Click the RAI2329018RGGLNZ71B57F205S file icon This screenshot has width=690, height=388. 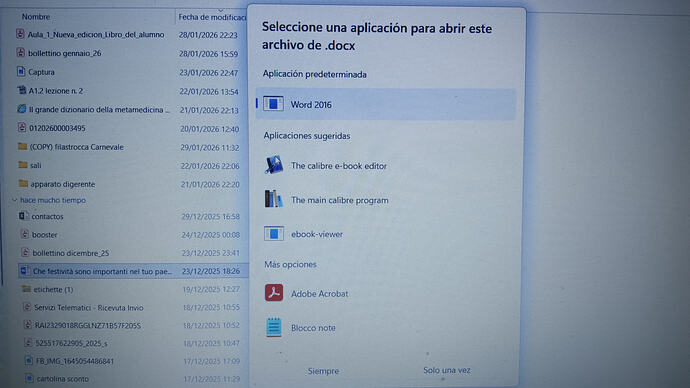[x=28, y=325]
